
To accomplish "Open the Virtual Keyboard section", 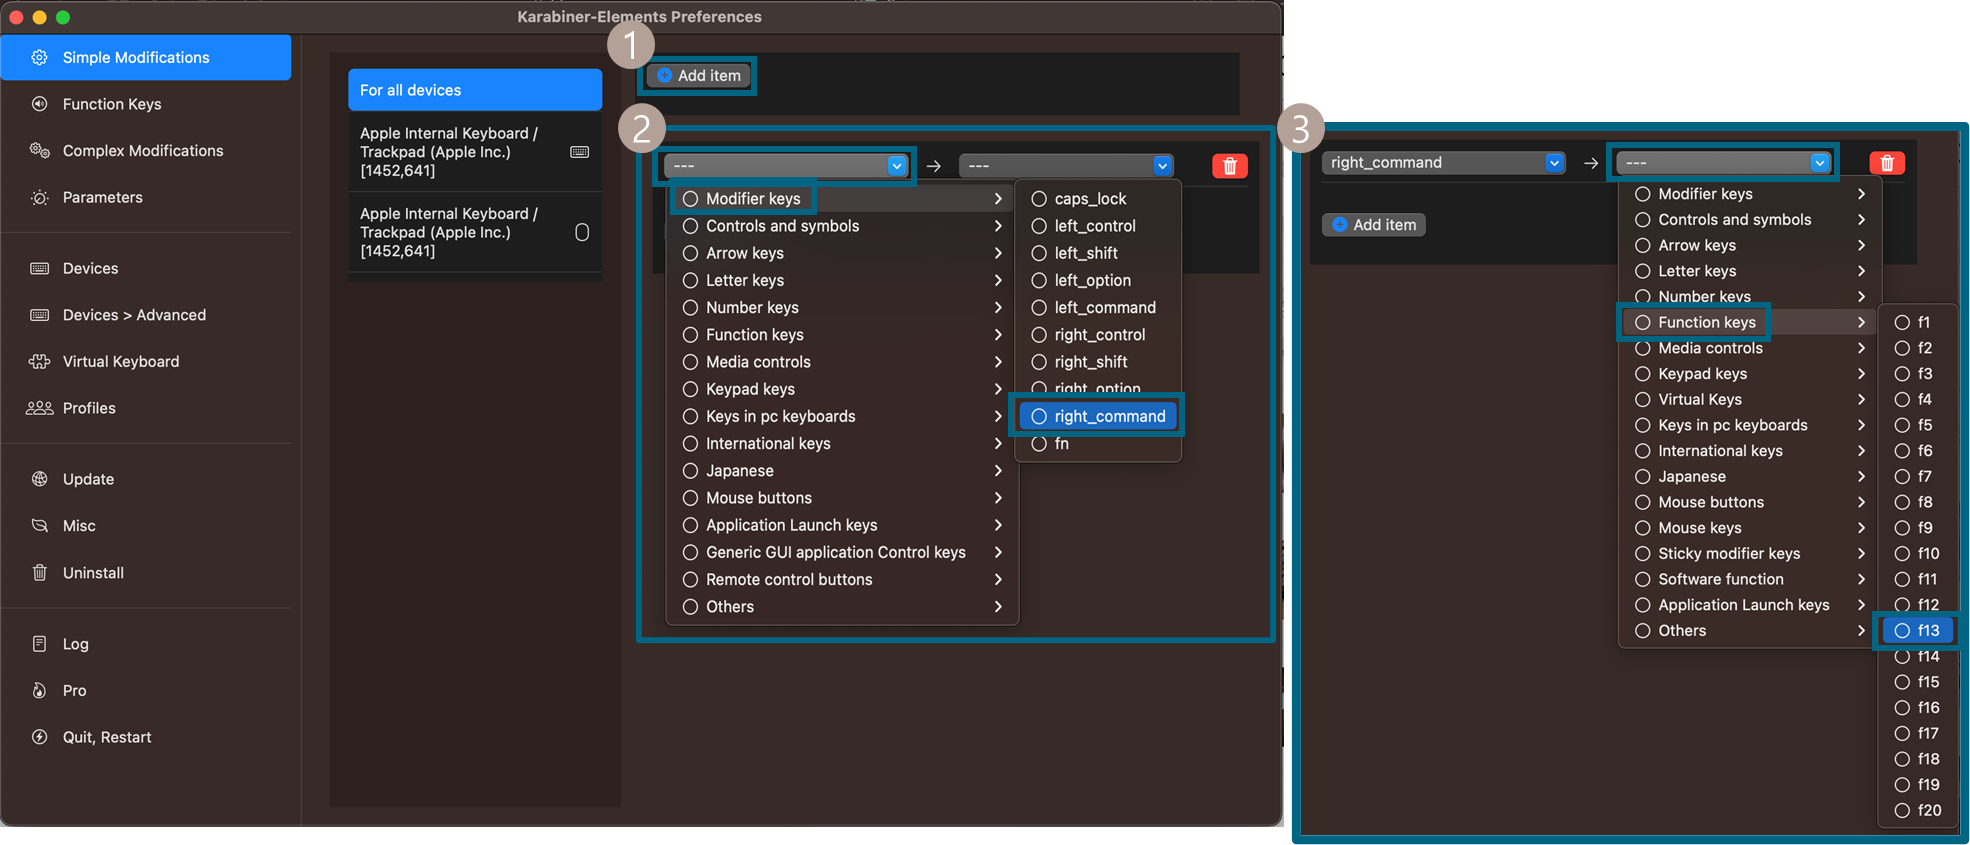I will pos(146,361).
